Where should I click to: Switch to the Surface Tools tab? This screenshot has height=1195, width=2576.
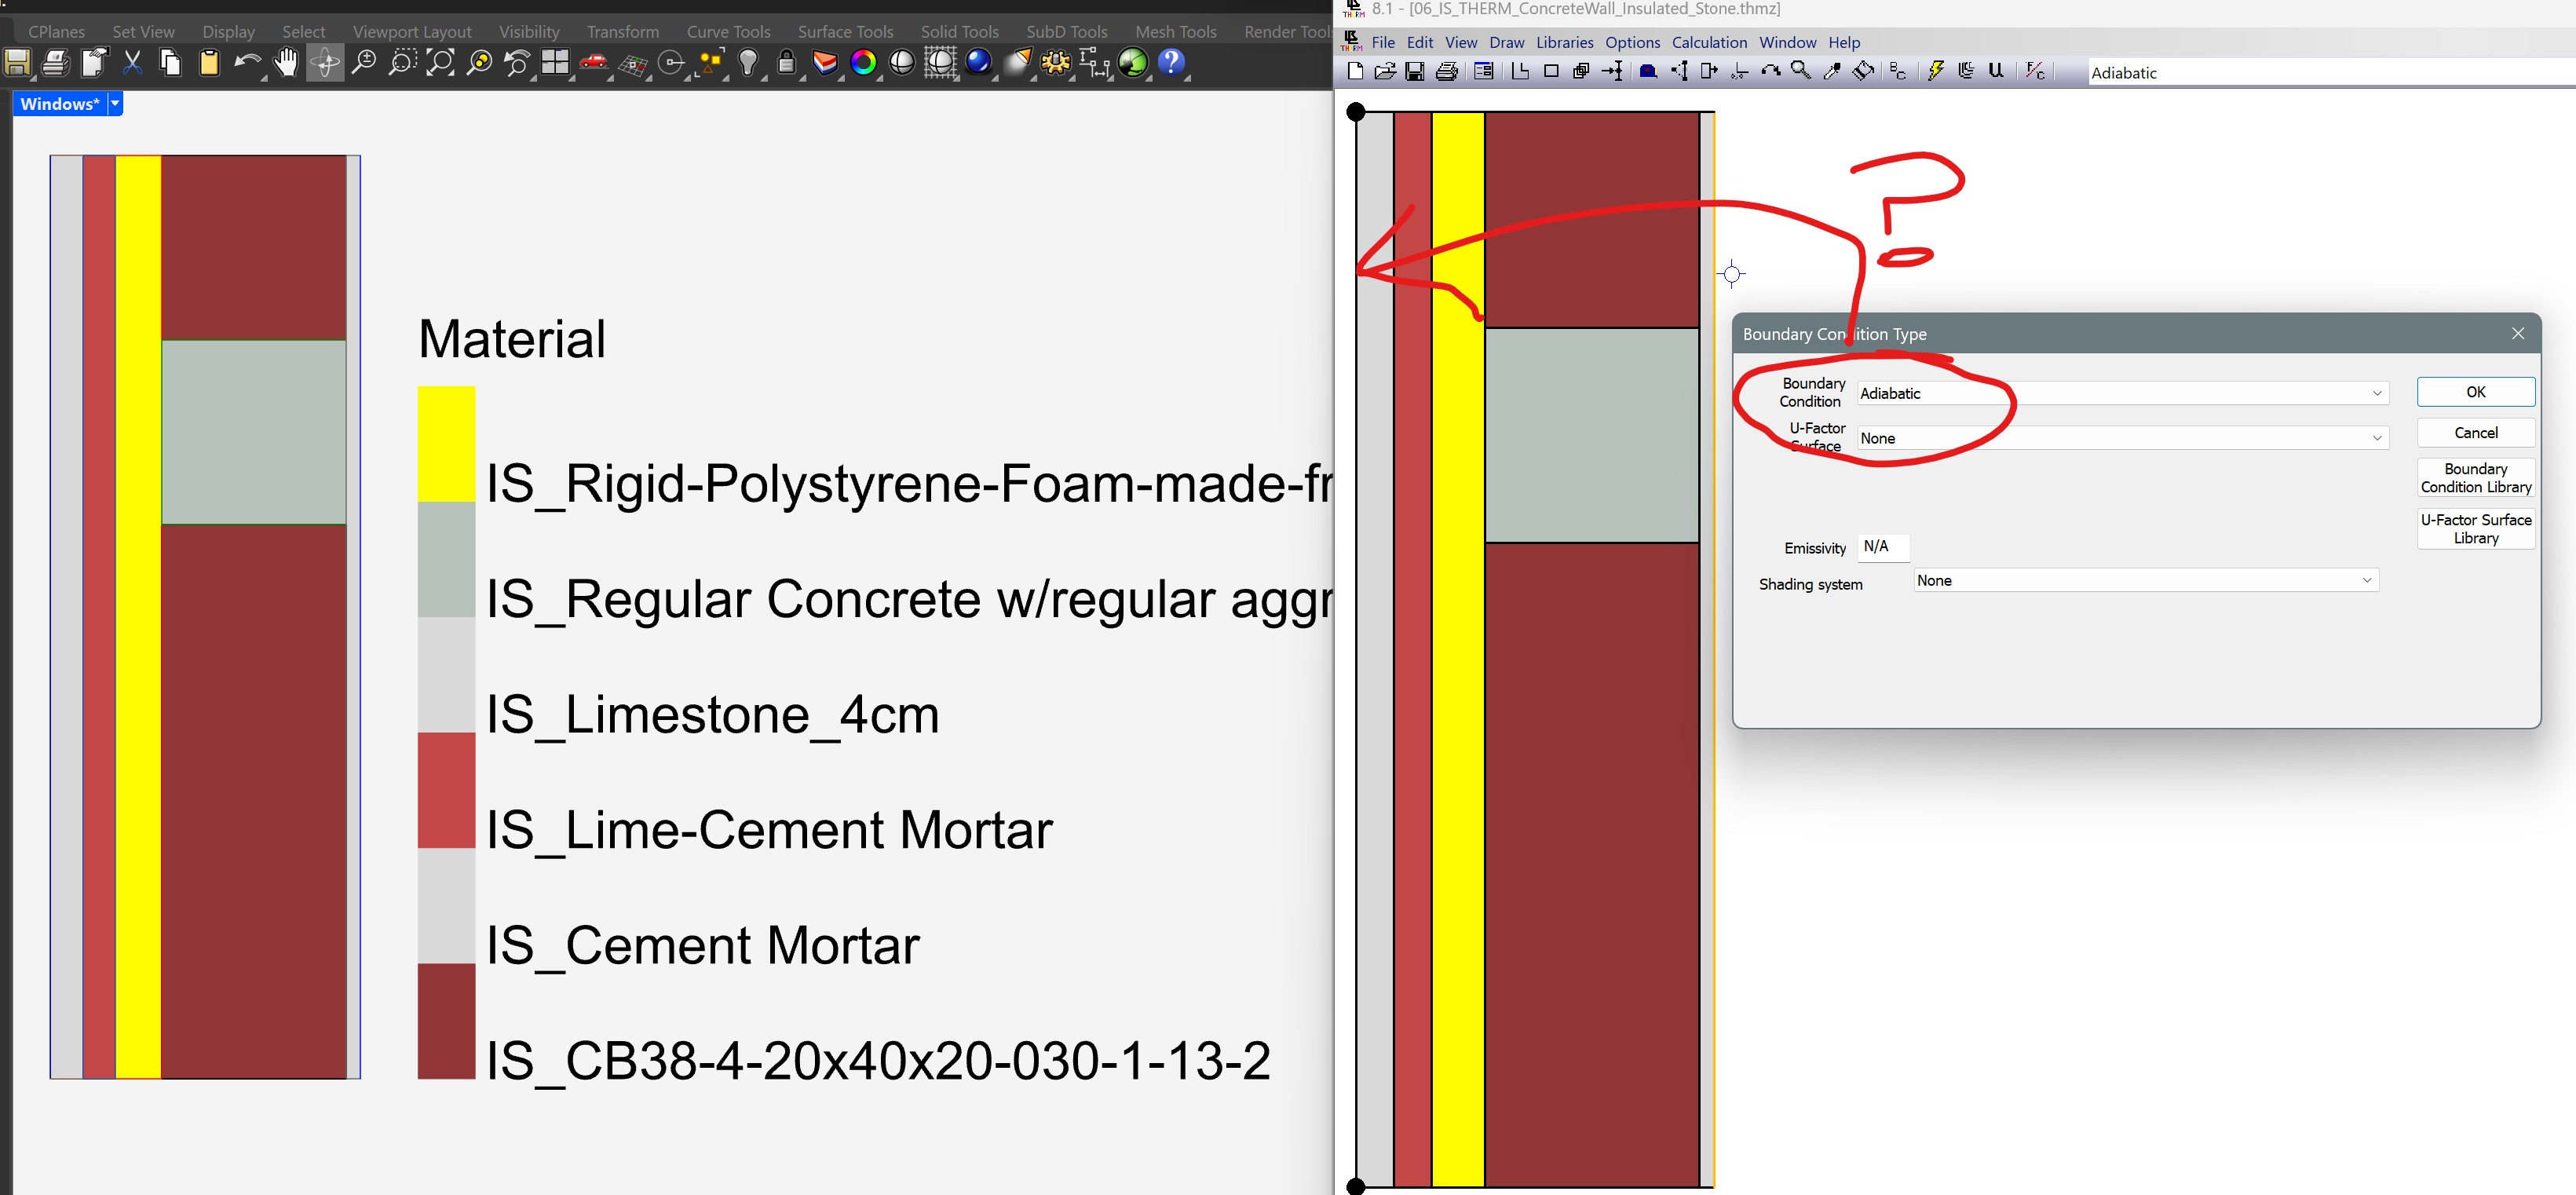[x=845, y=32]
